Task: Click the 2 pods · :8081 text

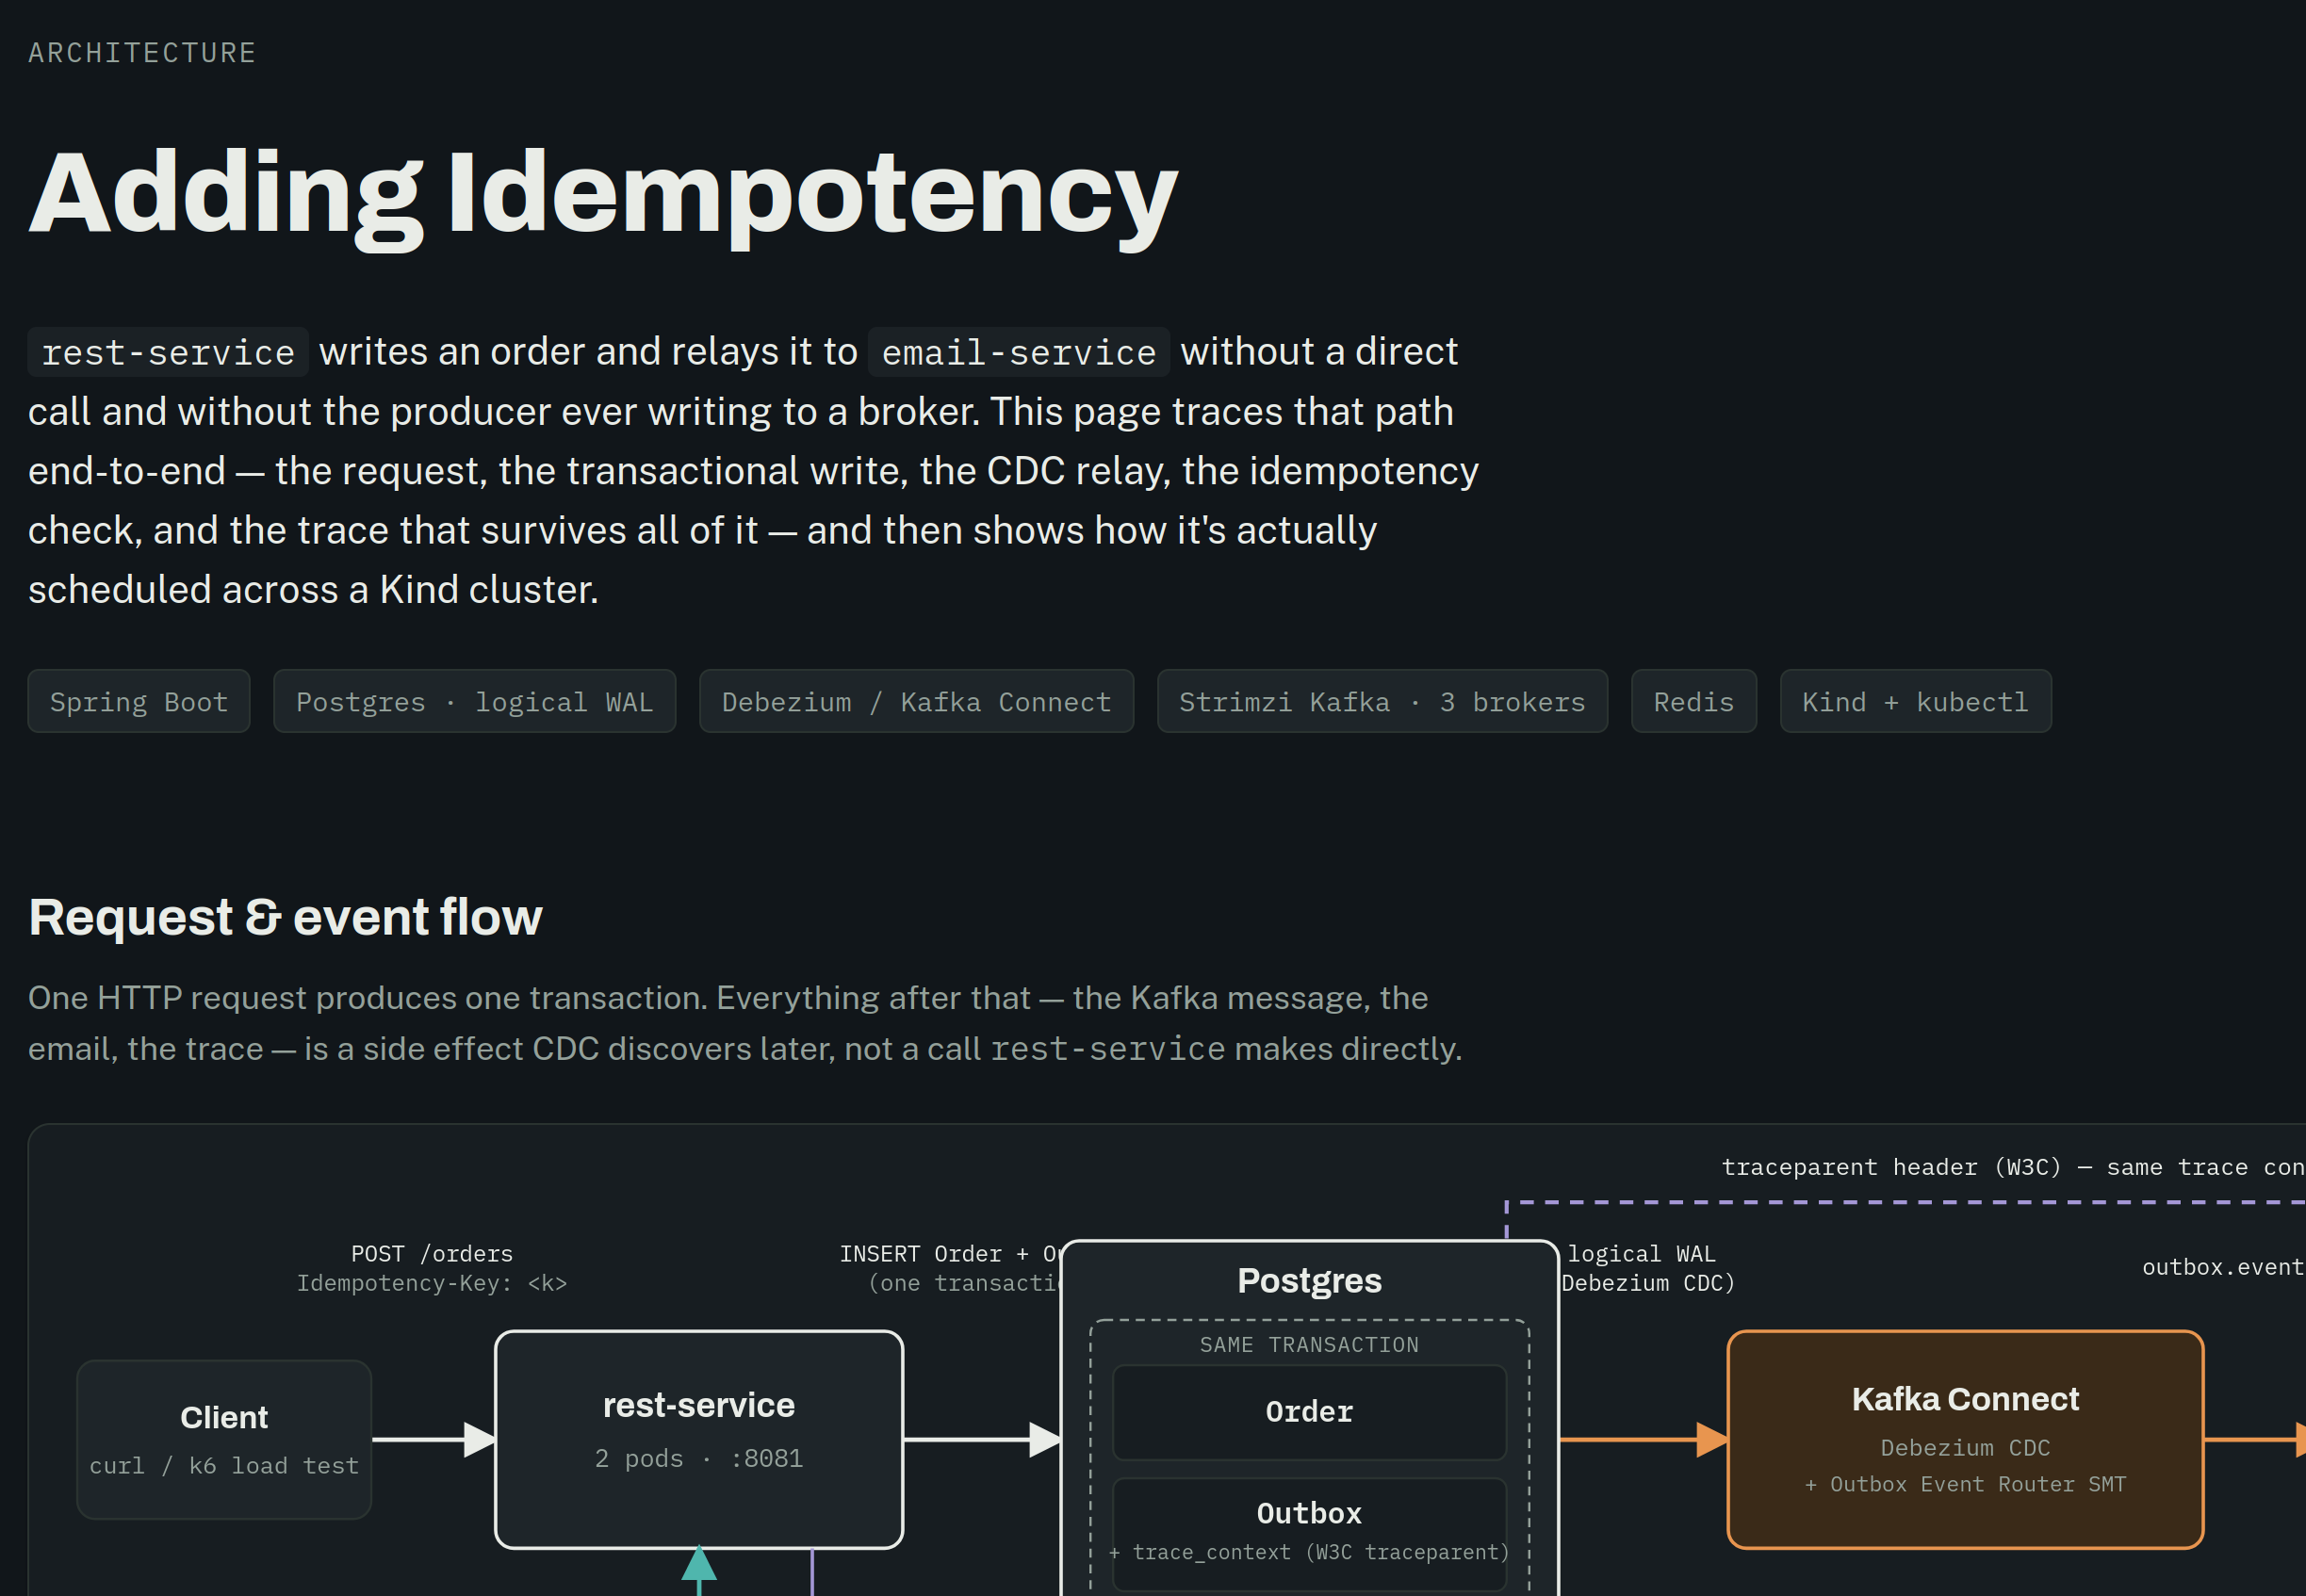Action: tap(699, 1459)
